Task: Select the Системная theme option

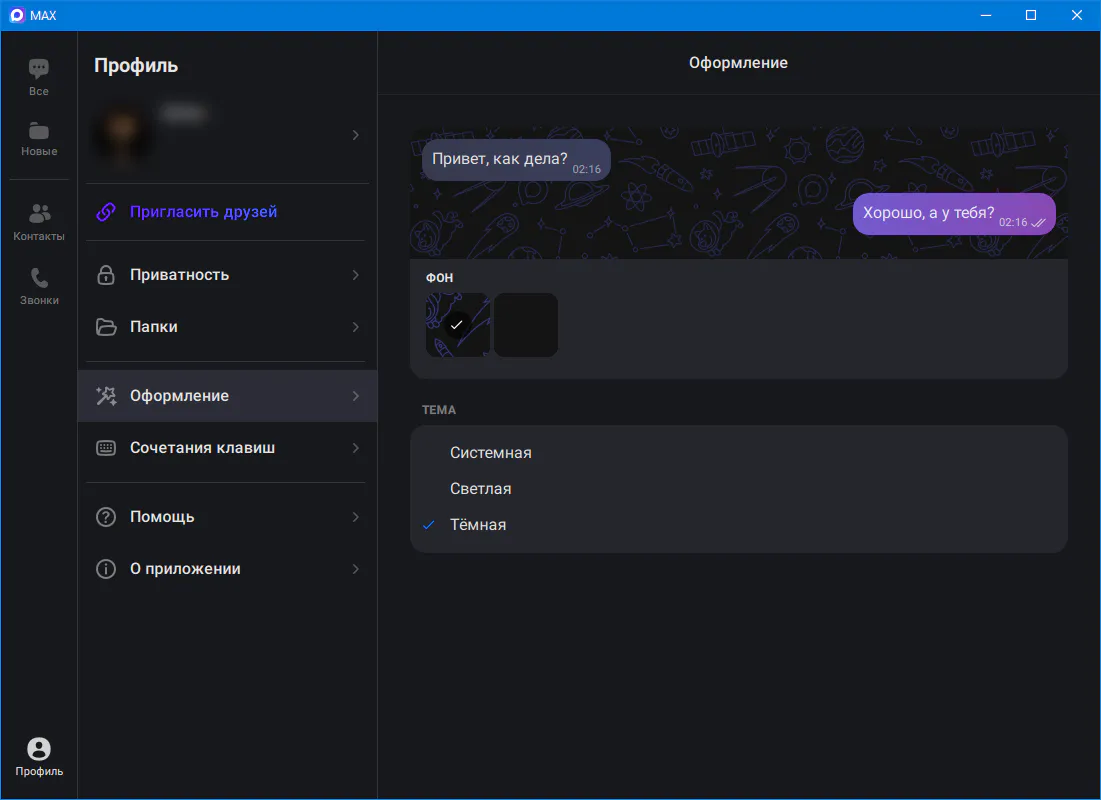Action: (491, 453)
